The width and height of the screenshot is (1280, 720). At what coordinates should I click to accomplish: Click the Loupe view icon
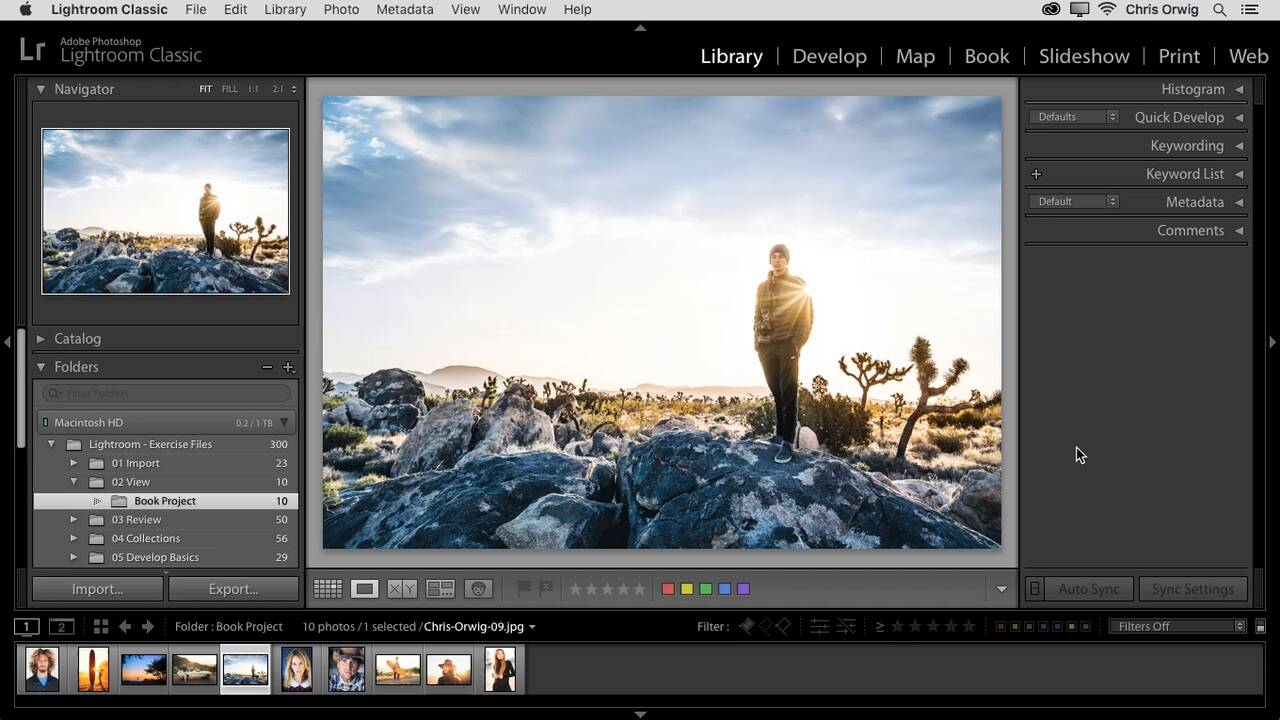(365, 589)
